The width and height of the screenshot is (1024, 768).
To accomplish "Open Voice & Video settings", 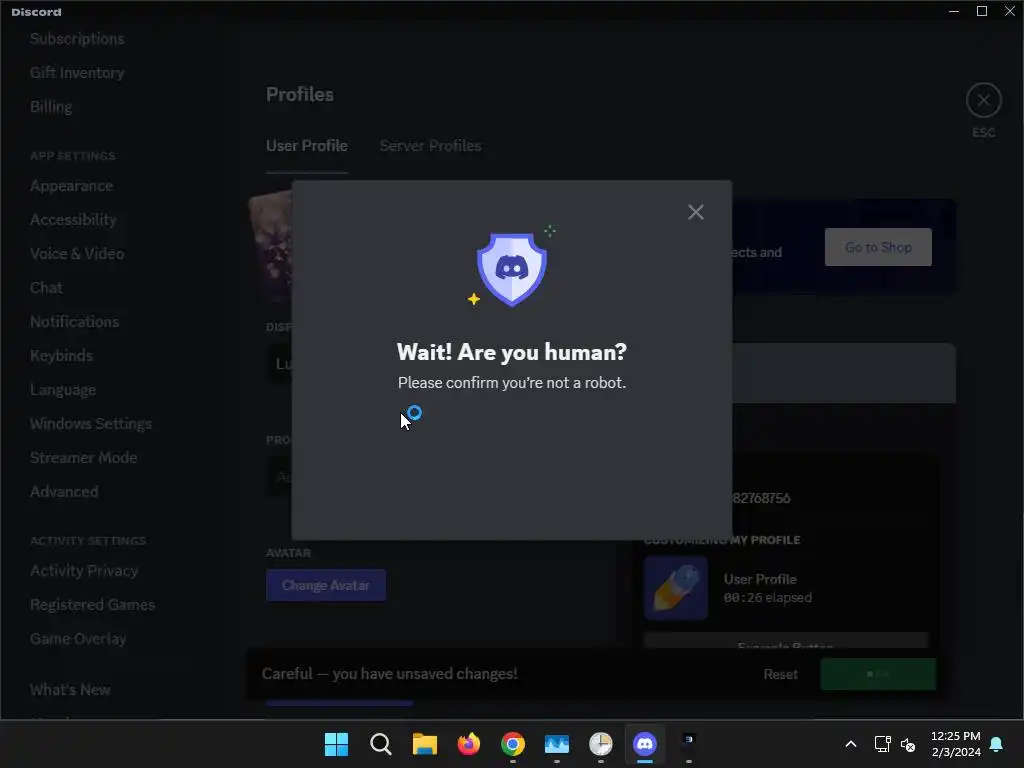I will pos(77,254).
